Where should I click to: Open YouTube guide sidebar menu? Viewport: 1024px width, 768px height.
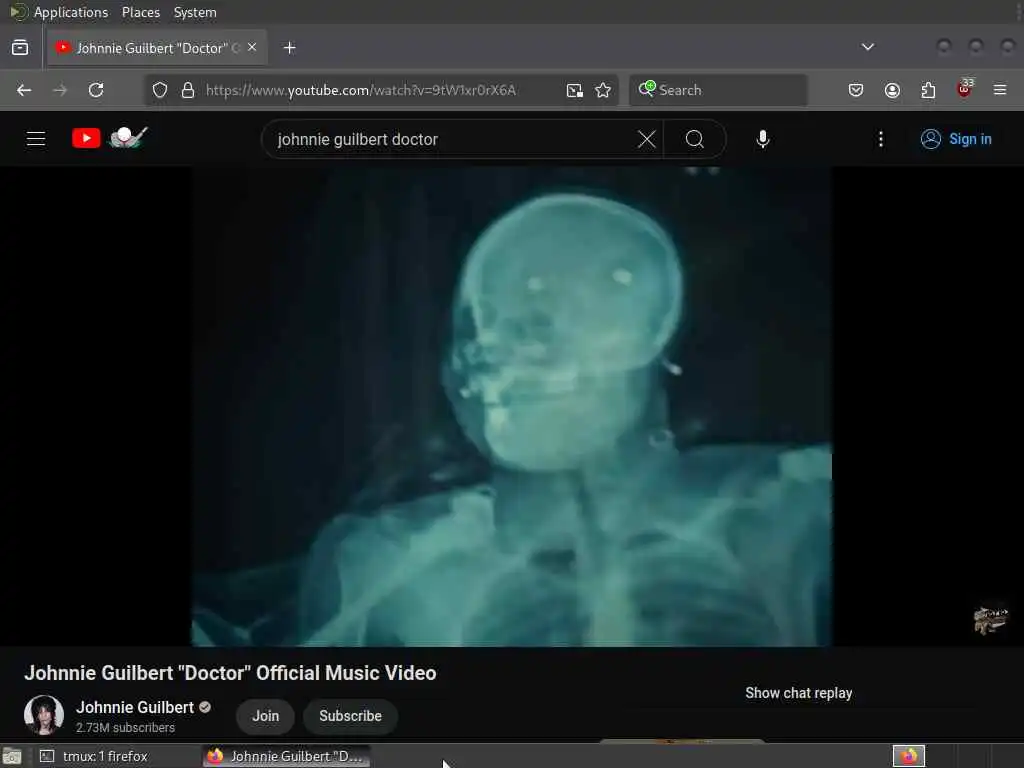click(x=36, y=138)
